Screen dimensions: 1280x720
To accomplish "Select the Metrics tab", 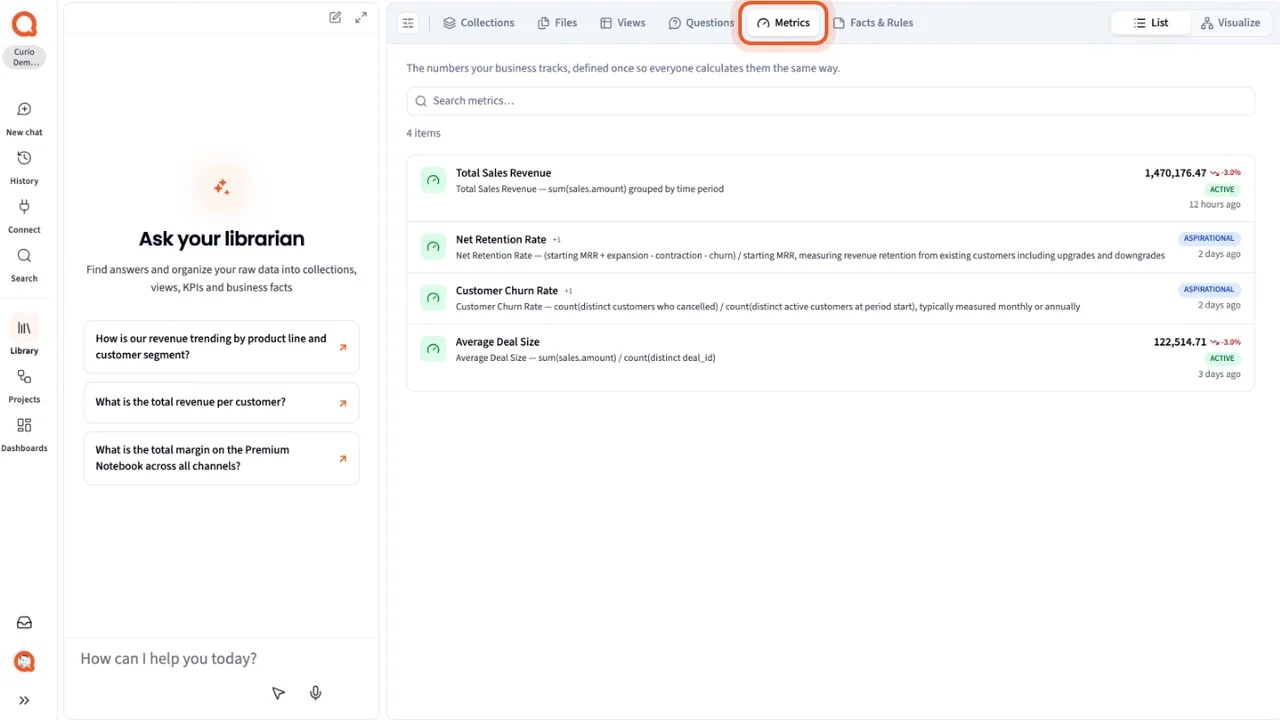I will click(783, 23).
